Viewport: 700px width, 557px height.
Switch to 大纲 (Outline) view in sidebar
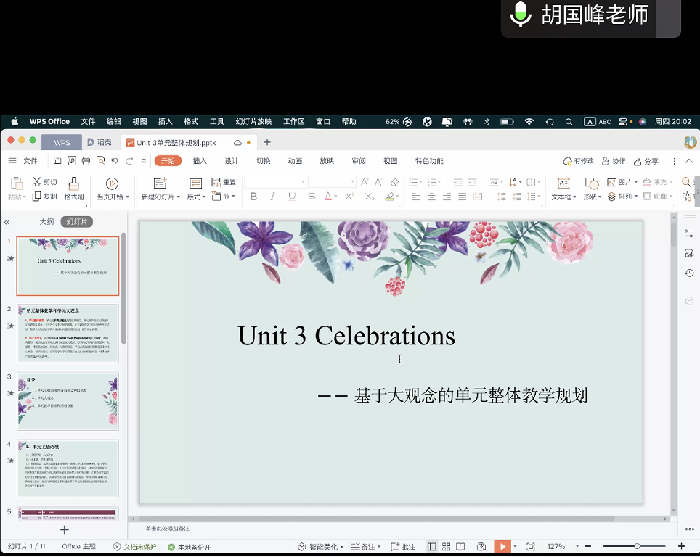point(46,221)
